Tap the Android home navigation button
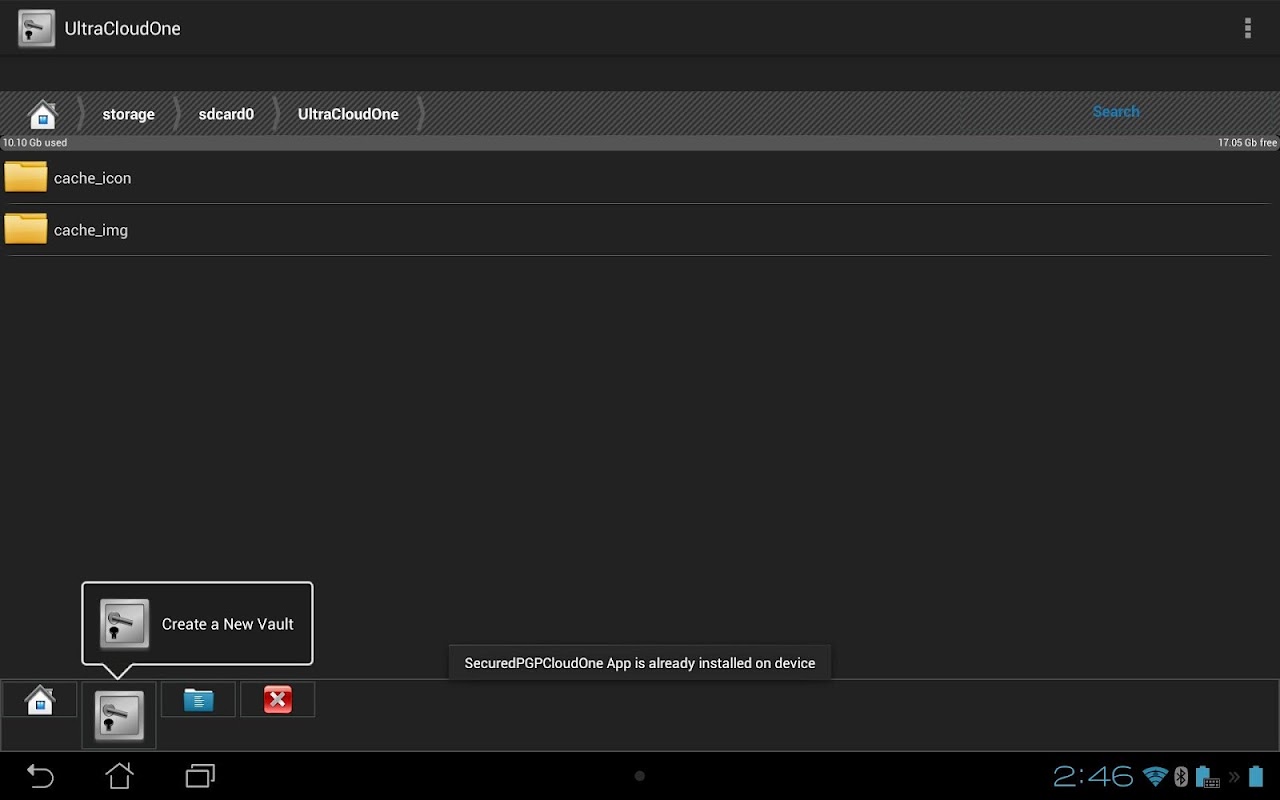Screen dimensions: 1280x800 click(120, 776)
